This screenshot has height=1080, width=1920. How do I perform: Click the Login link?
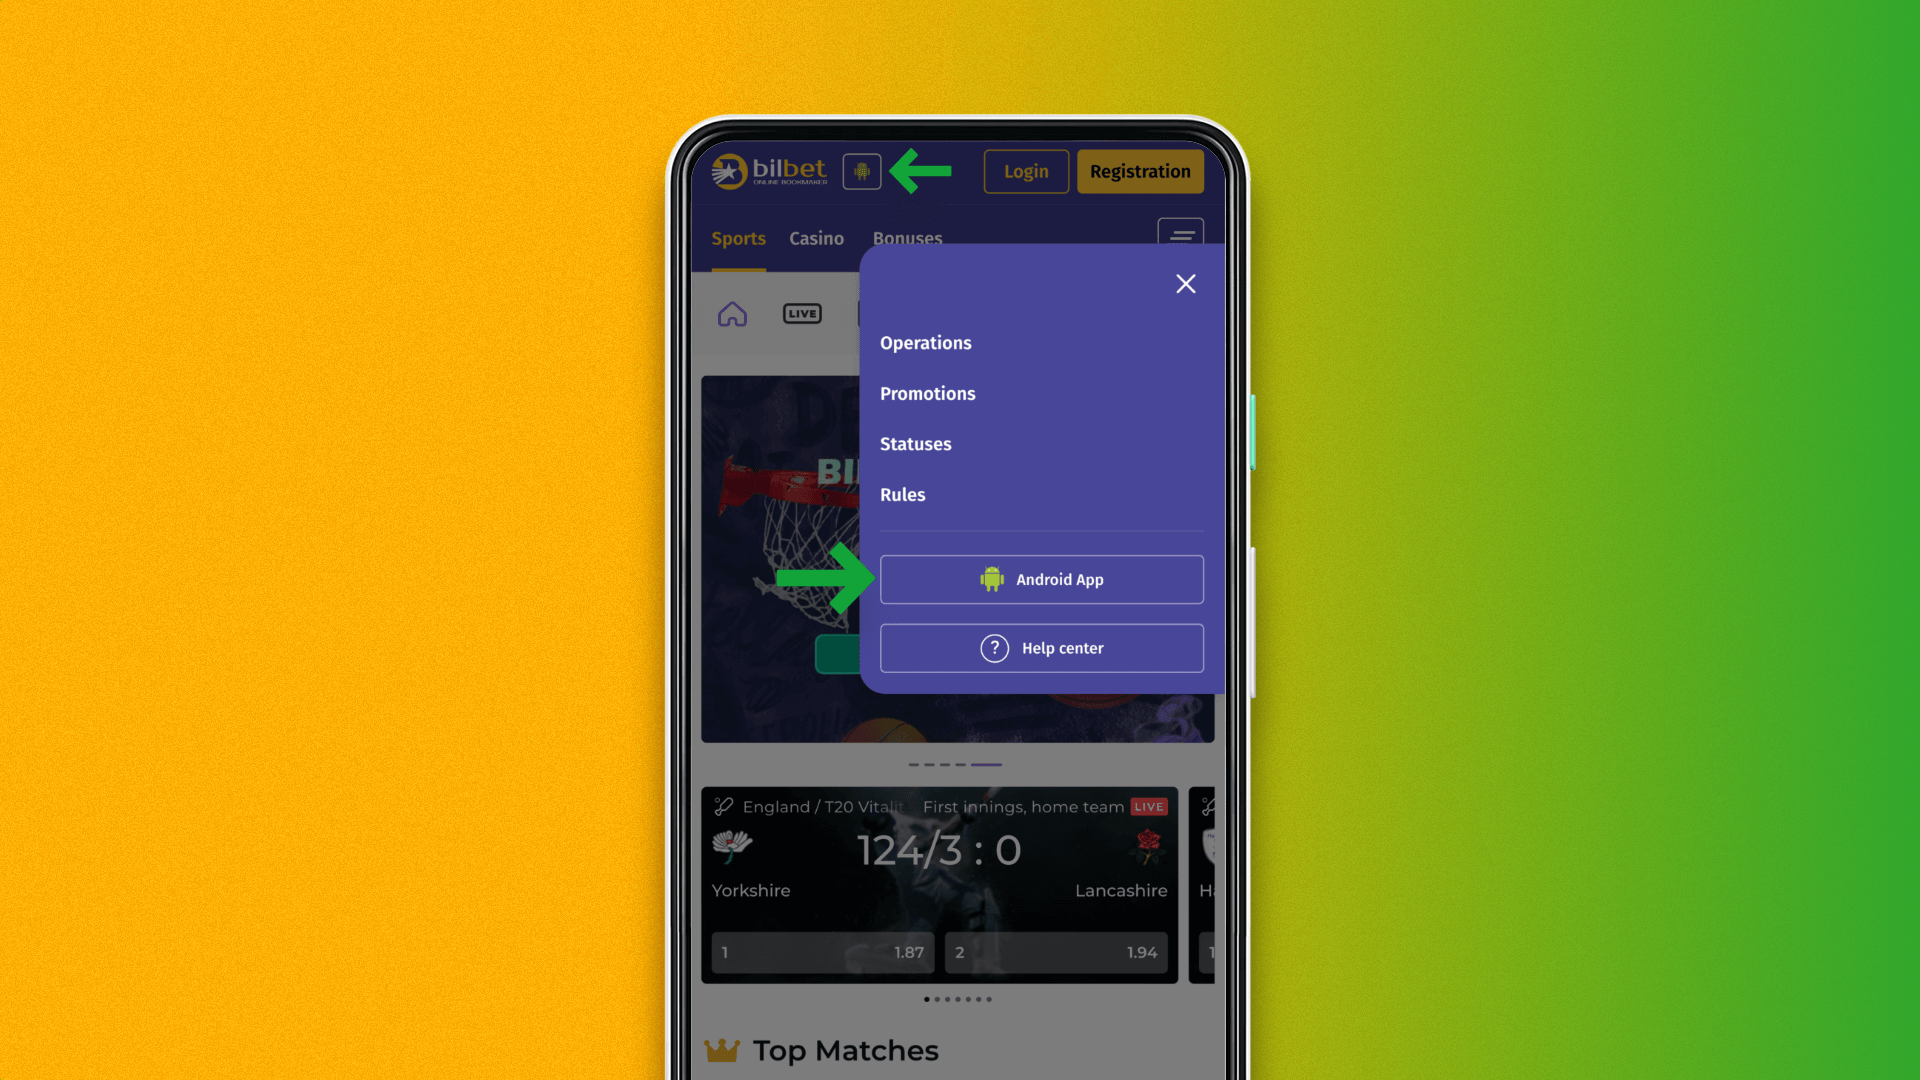pyautogui.click(x=1026, y=170)
